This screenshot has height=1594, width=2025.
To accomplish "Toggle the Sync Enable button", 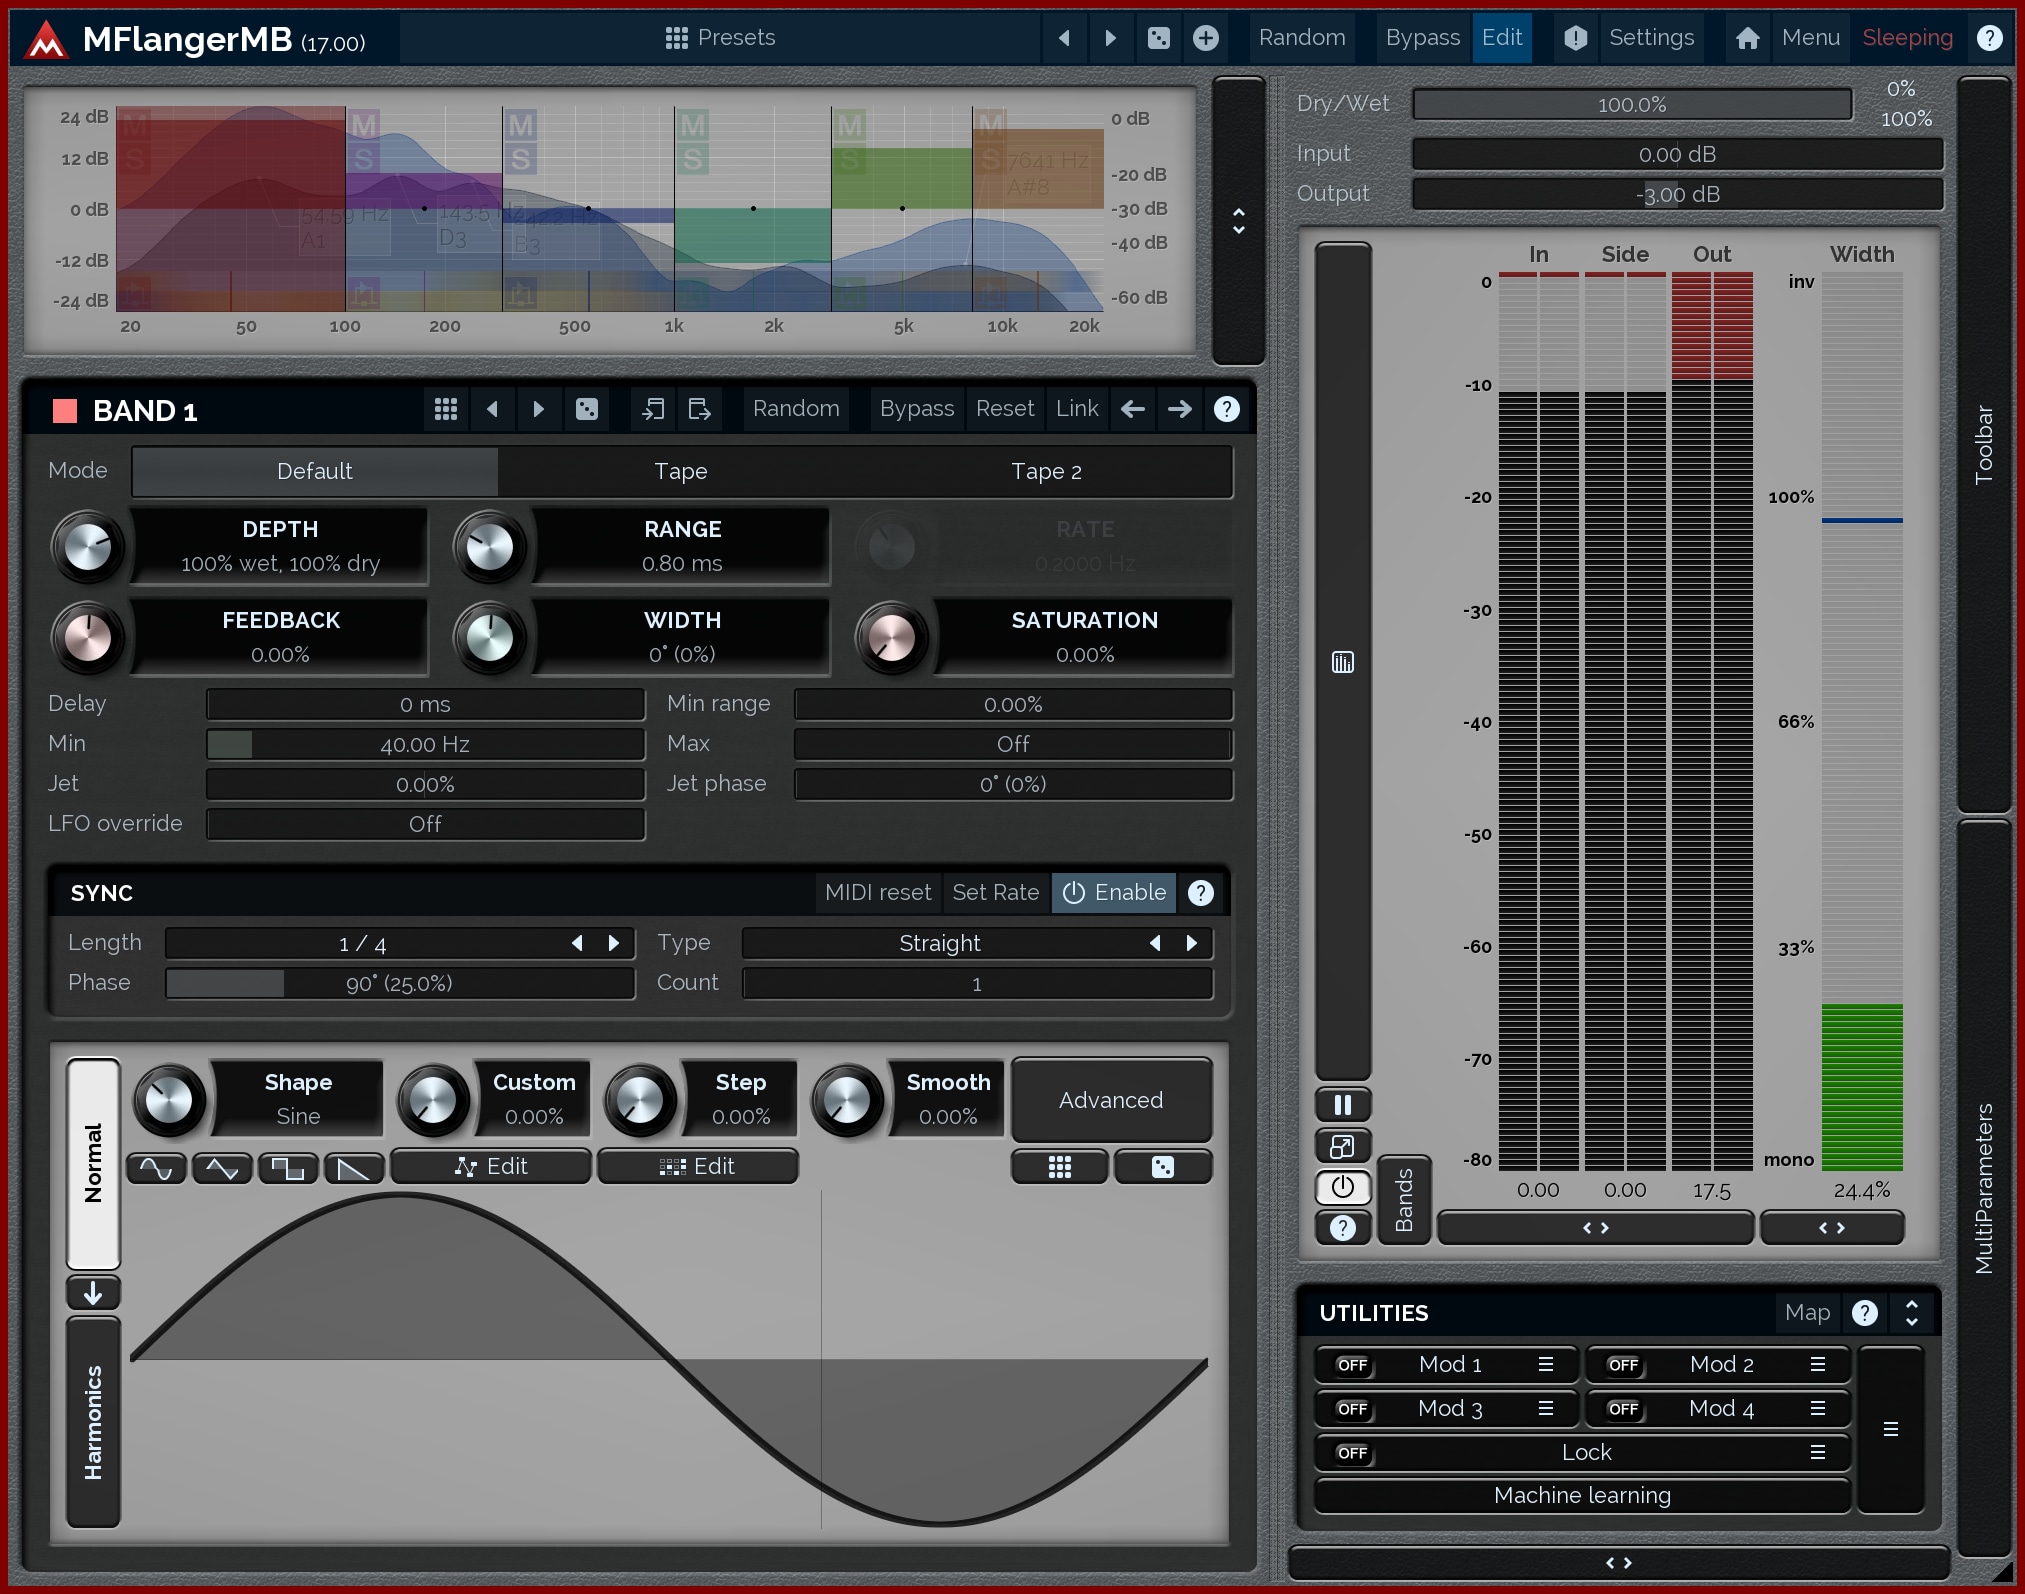I will (x=1114, y=892).
